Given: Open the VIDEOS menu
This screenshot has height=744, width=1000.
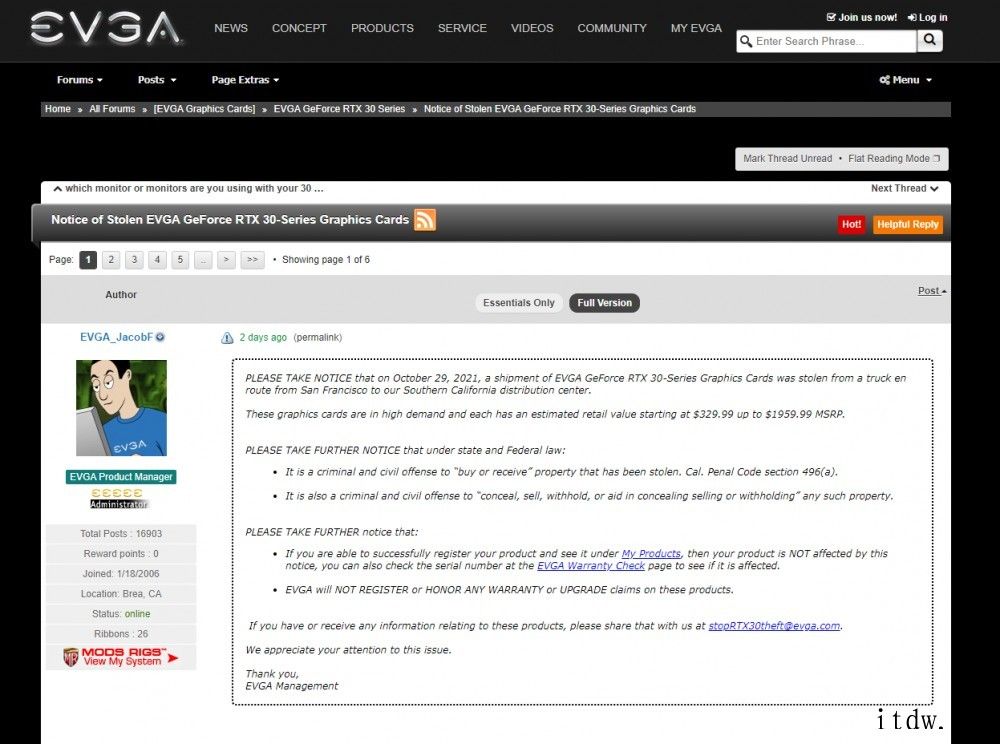Looking at the screenshot, I should (532, 29).
